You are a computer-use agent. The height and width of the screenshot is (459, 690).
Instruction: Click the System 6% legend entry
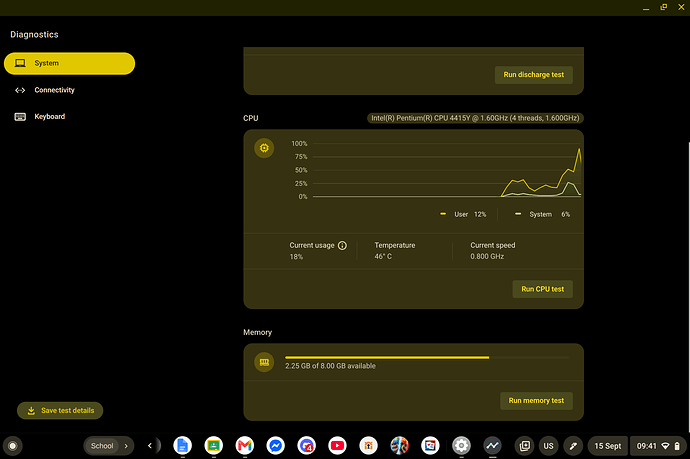tap(542, 214)
